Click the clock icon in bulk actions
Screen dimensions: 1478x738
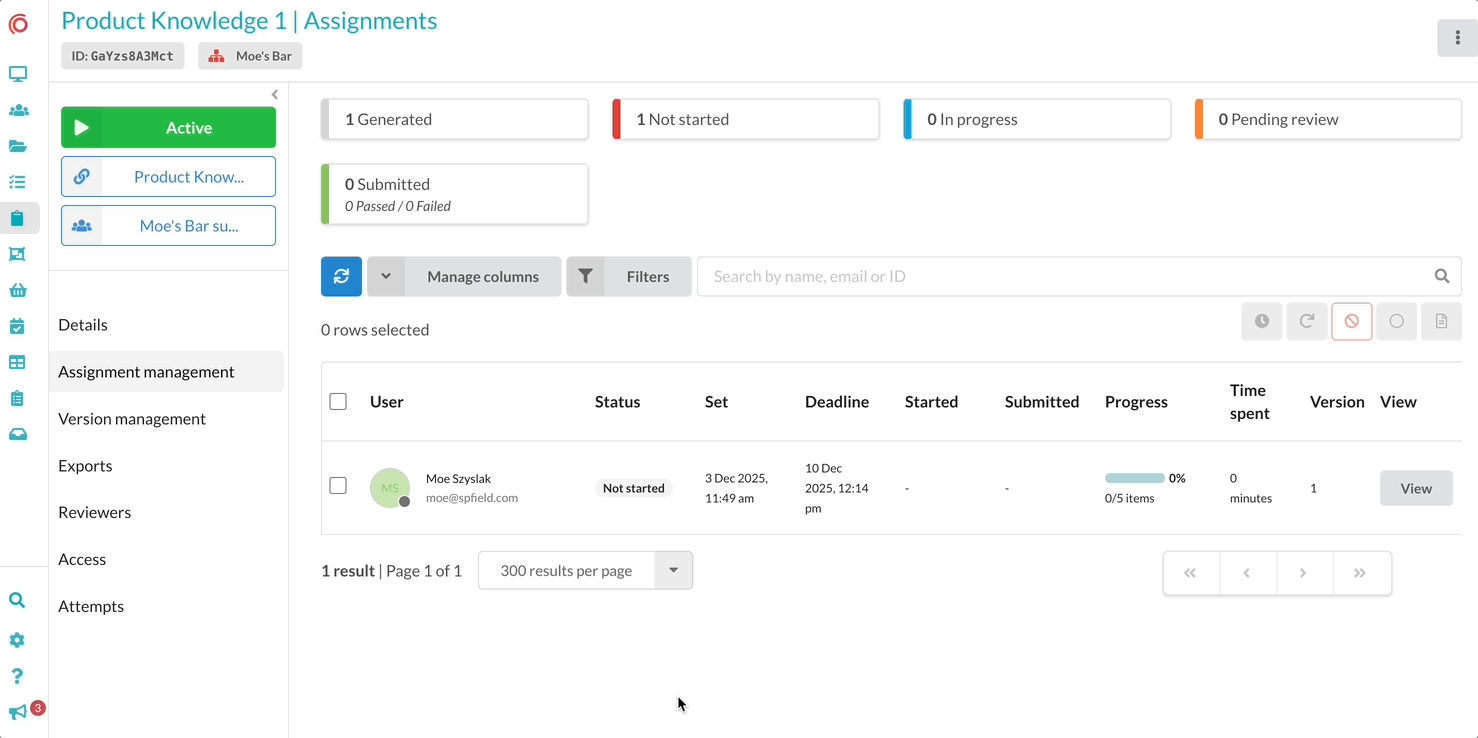pyautogui.click(x=1262, y=322)
